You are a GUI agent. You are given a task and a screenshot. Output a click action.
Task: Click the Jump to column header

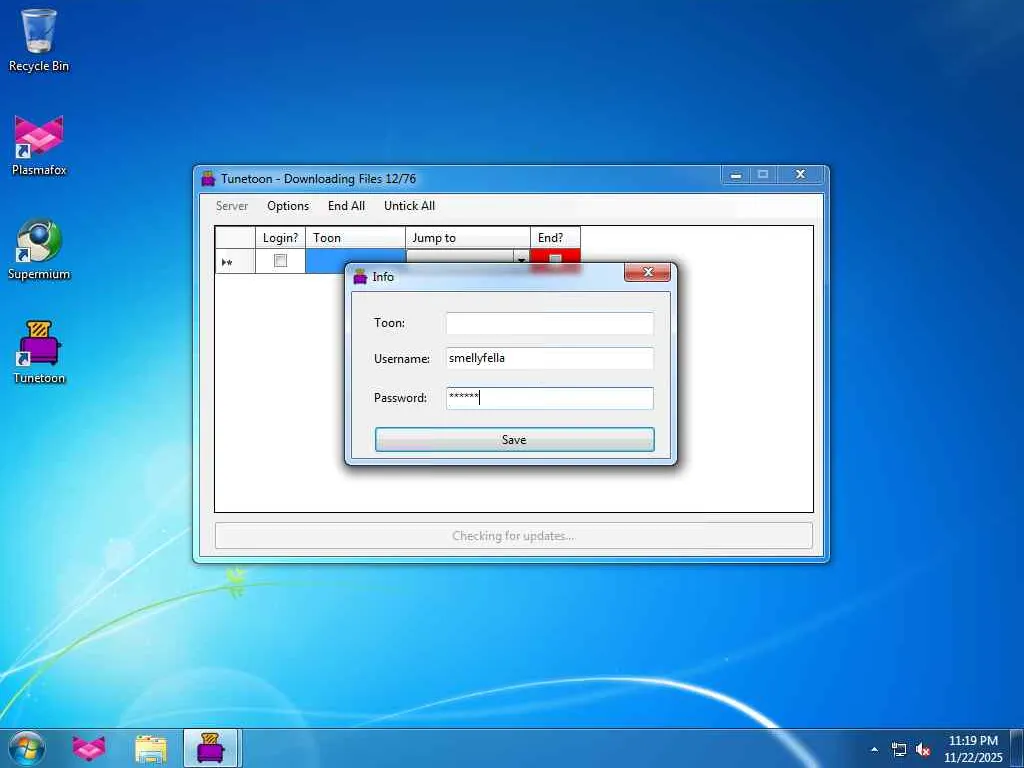click(x=468, y=238)
